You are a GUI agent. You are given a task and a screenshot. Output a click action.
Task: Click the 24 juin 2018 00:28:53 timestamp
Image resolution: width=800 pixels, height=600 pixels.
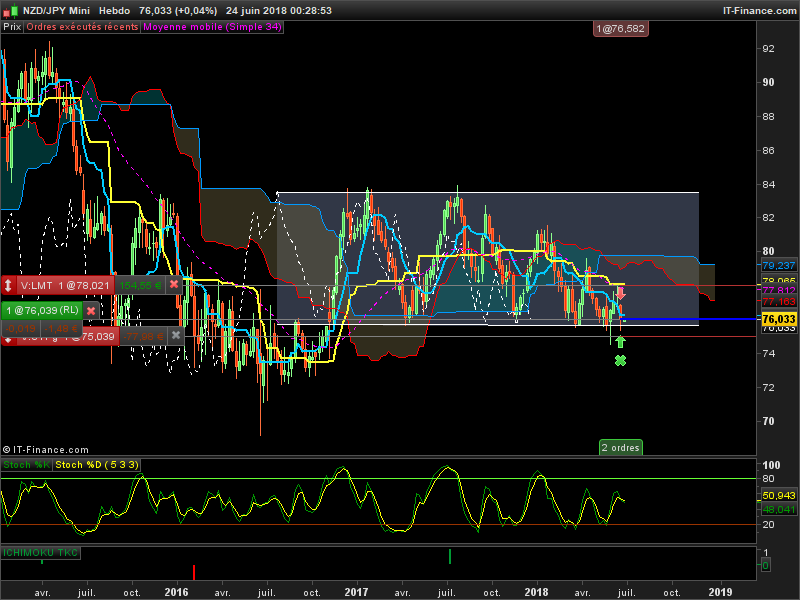pyautogui.click(x=279, y=10)
